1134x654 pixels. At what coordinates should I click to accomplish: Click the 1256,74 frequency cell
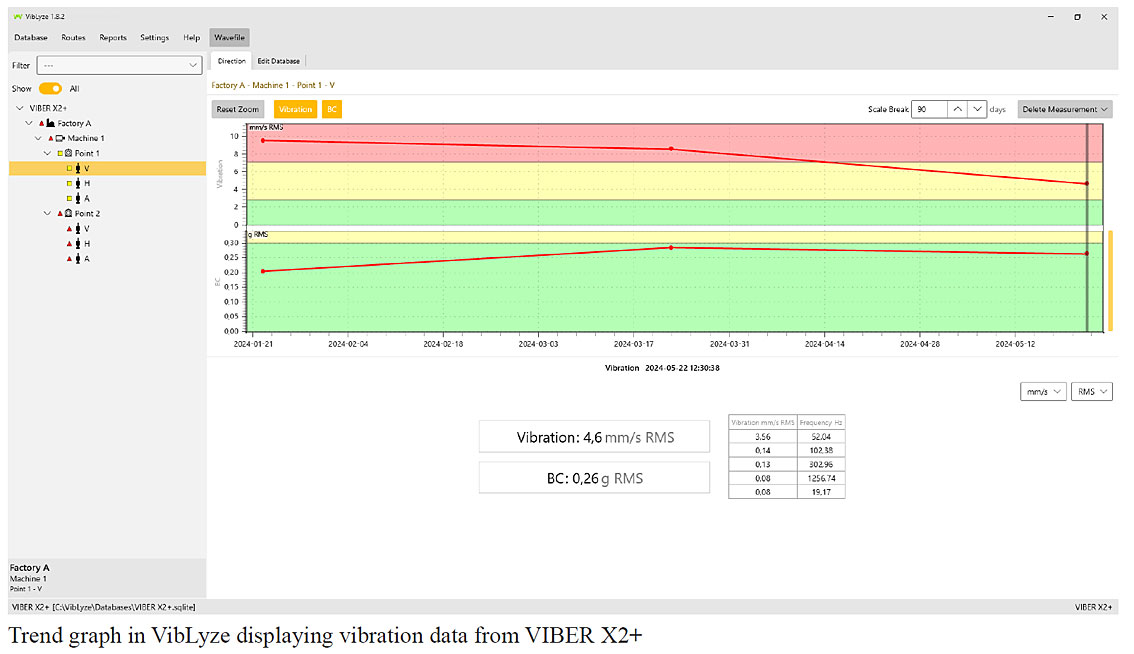pyautogui.click(x=821, y=478)
